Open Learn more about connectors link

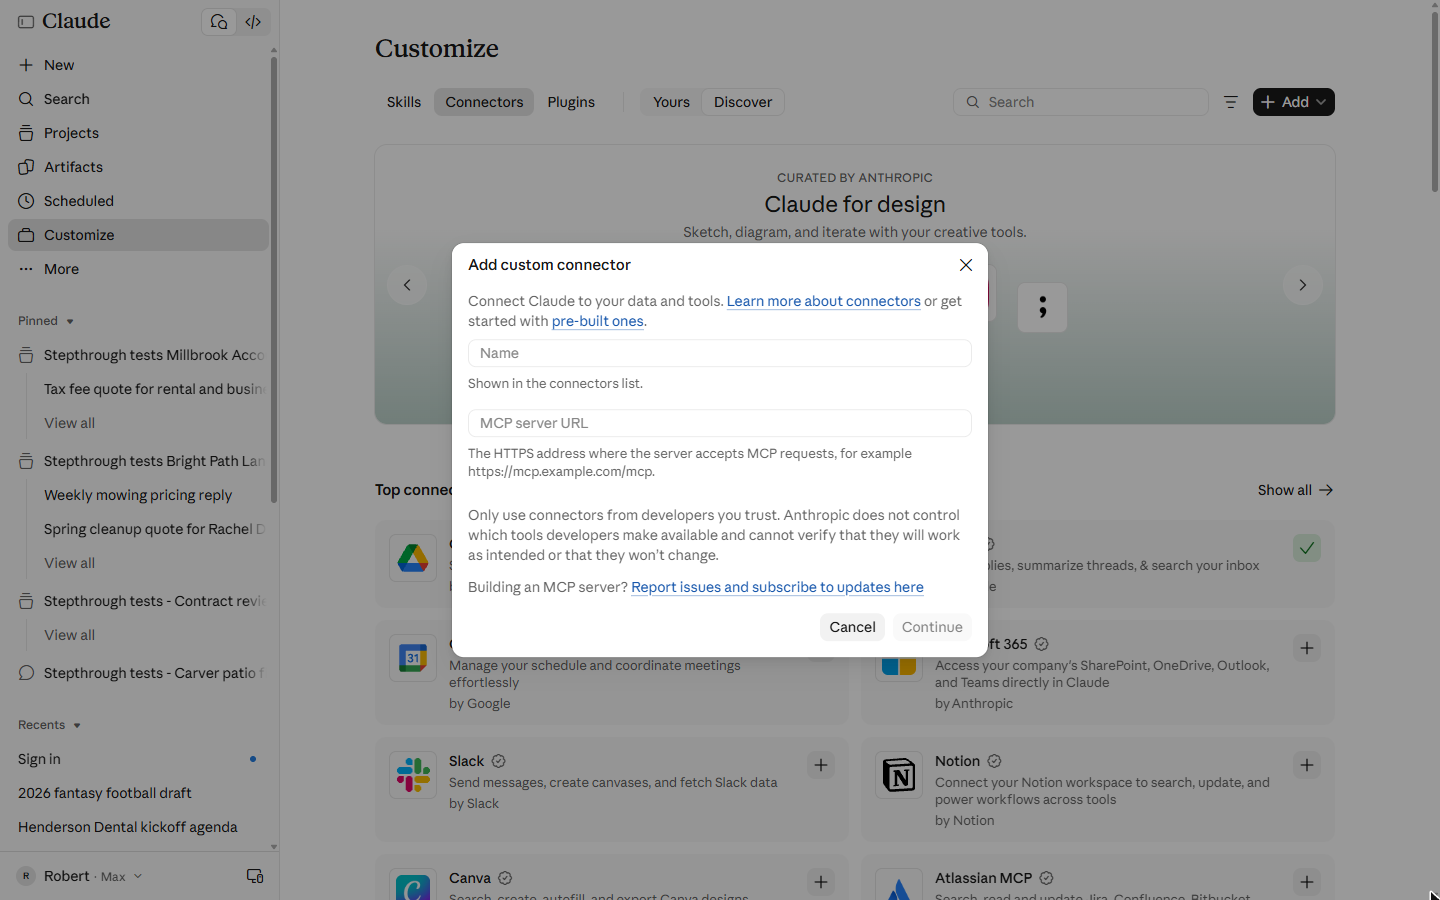pos(824,301)
